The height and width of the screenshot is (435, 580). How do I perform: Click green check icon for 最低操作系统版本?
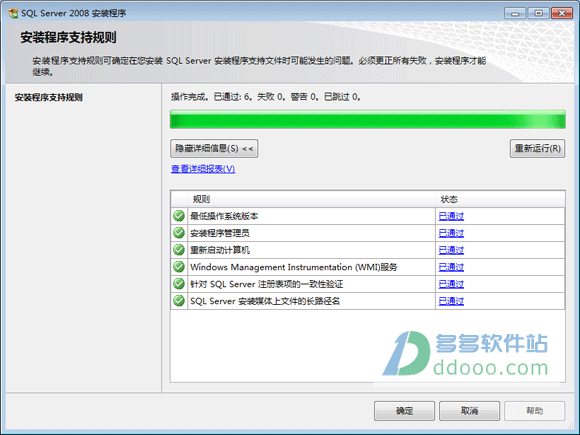coord(179,216)
